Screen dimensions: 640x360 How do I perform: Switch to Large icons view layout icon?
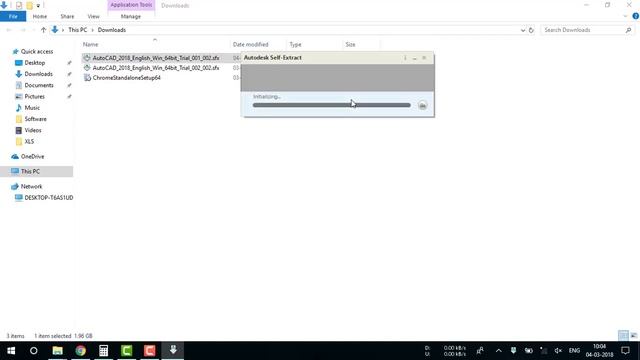coord(634,336)
